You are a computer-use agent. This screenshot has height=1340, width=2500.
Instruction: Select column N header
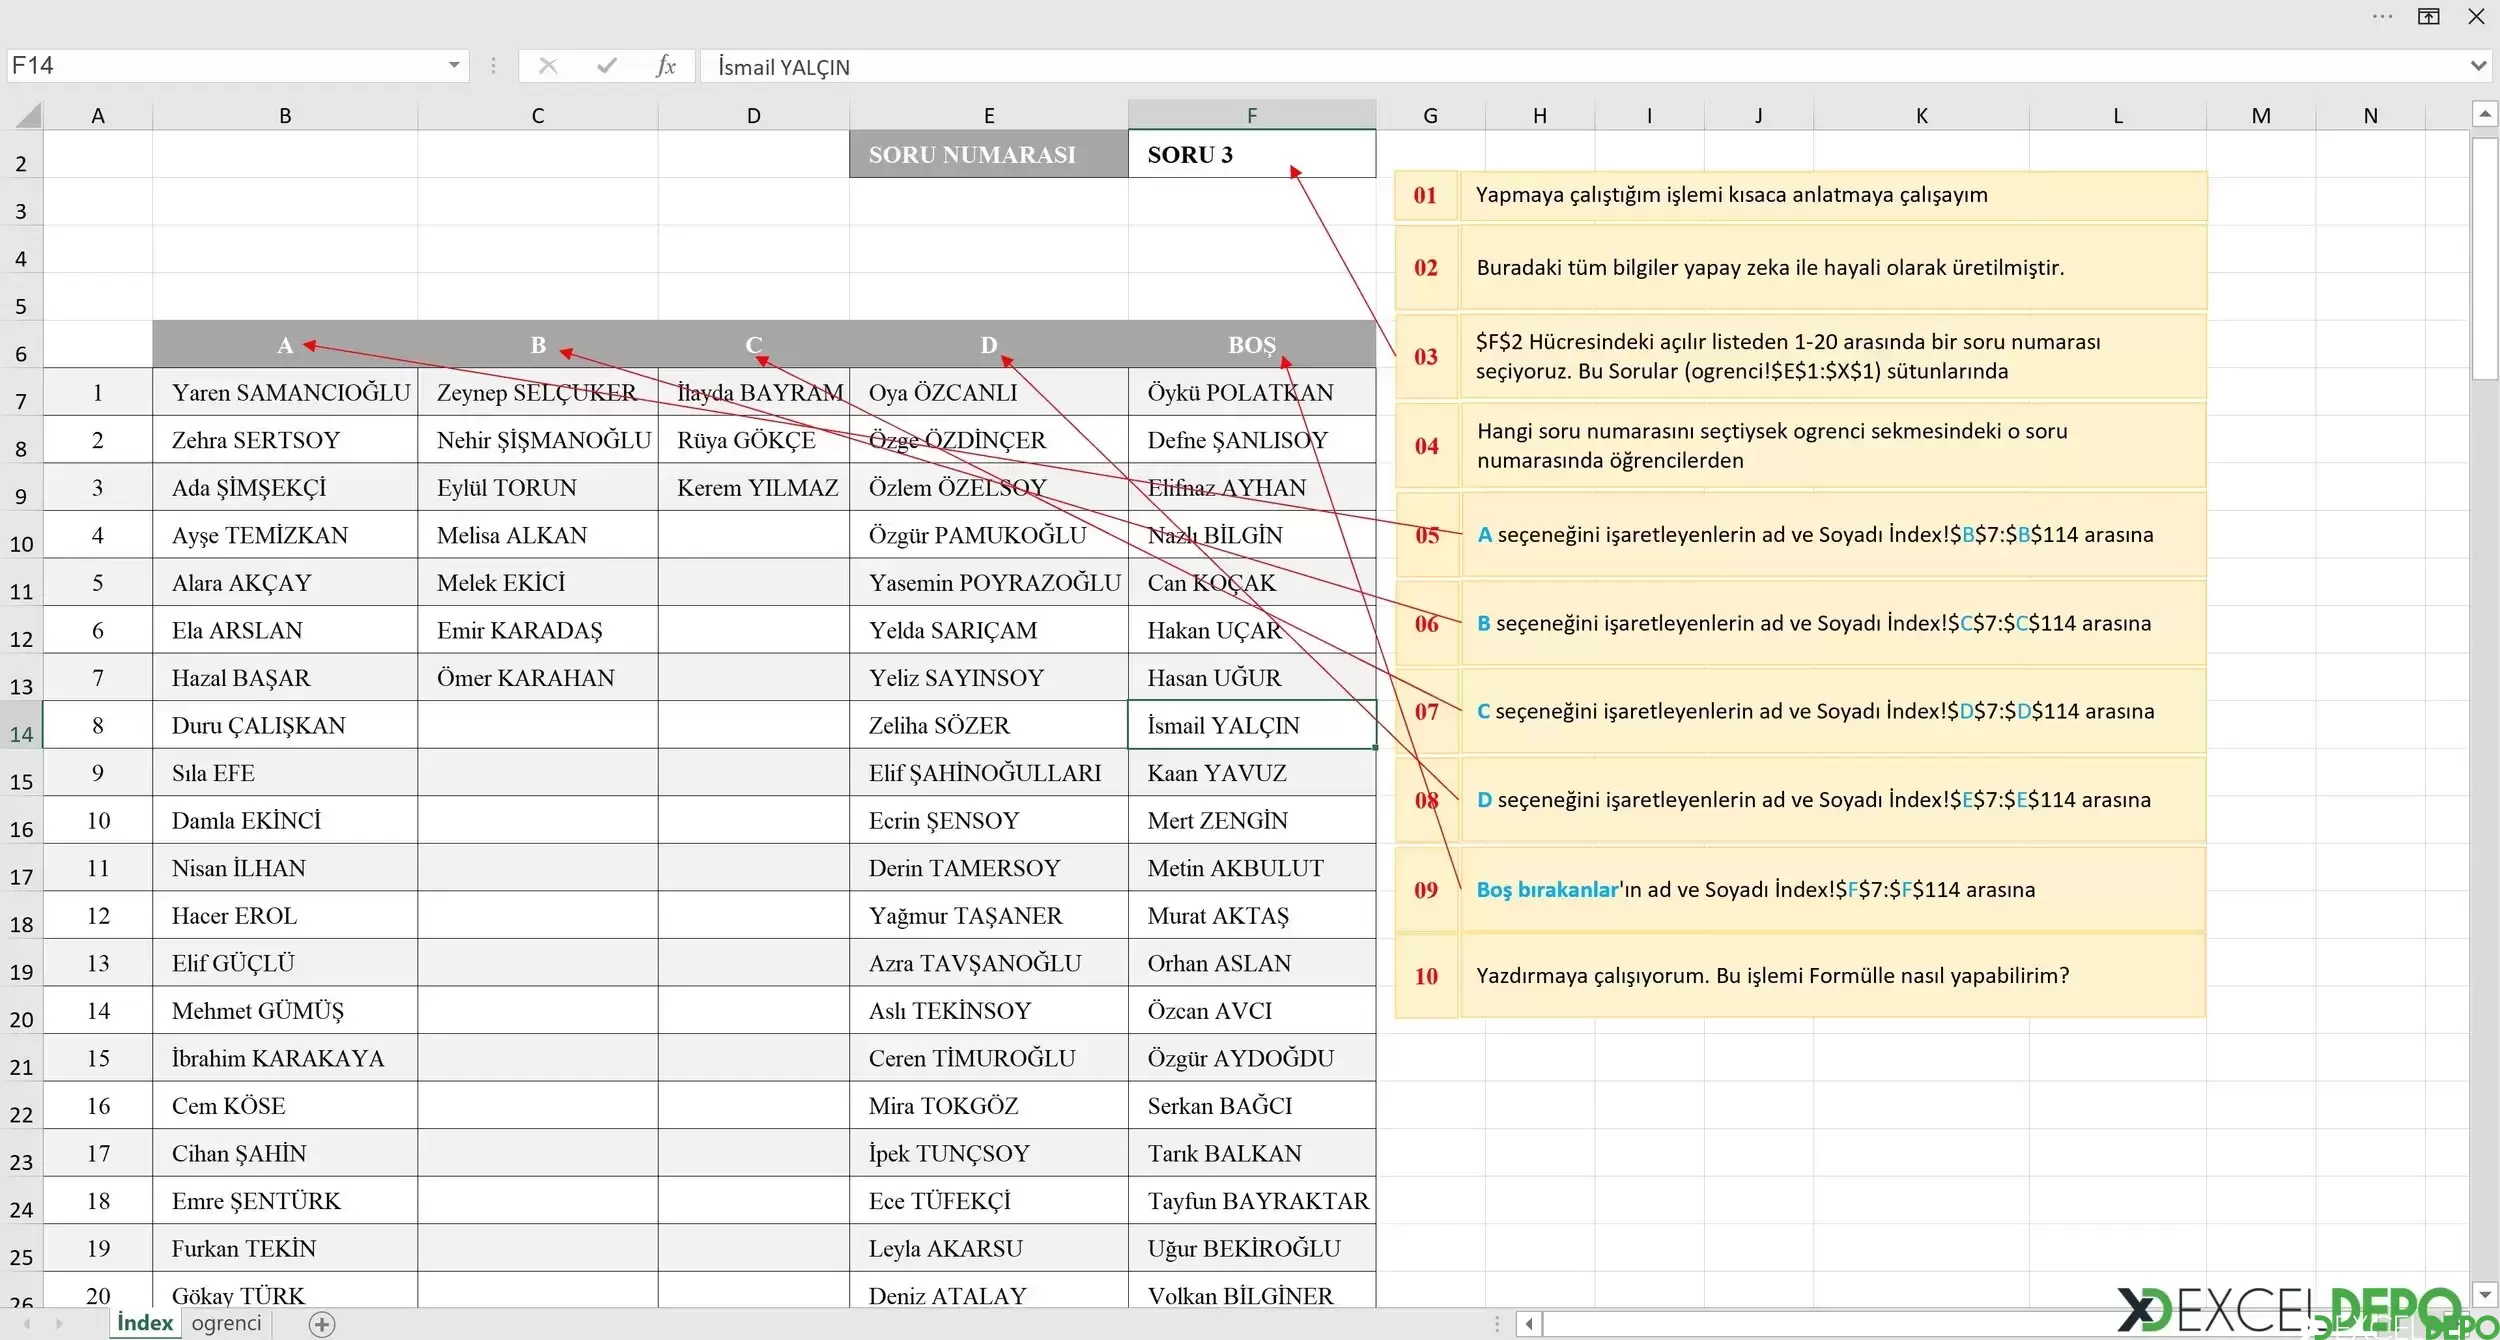[2370, 116]
